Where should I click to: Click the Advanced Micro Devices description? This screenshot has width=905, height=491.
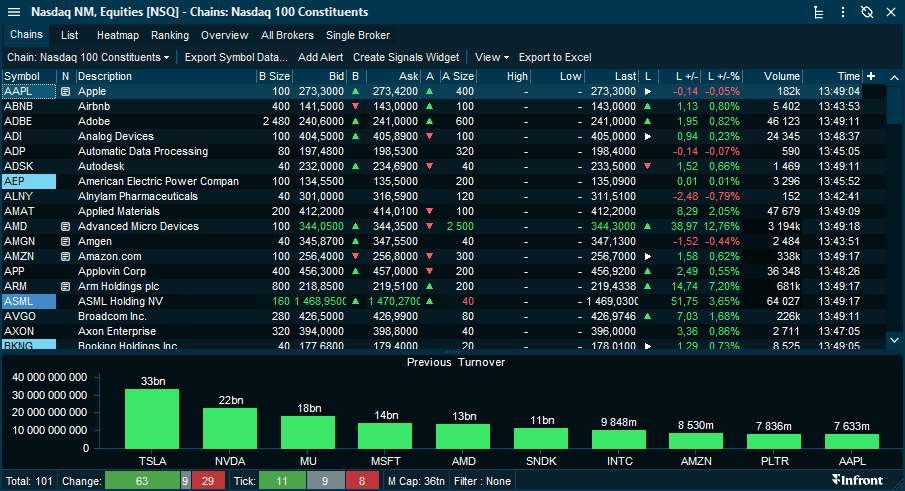[x=138, y=226]
